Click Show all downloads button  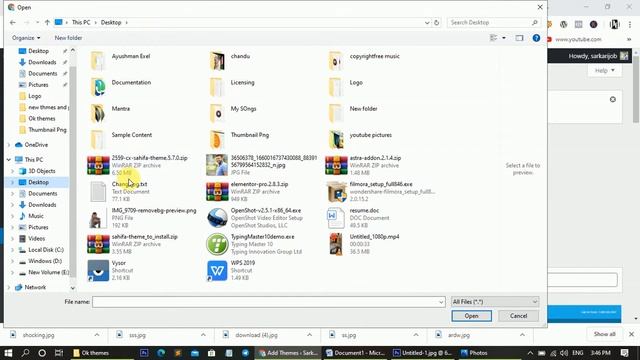[604, 334]
